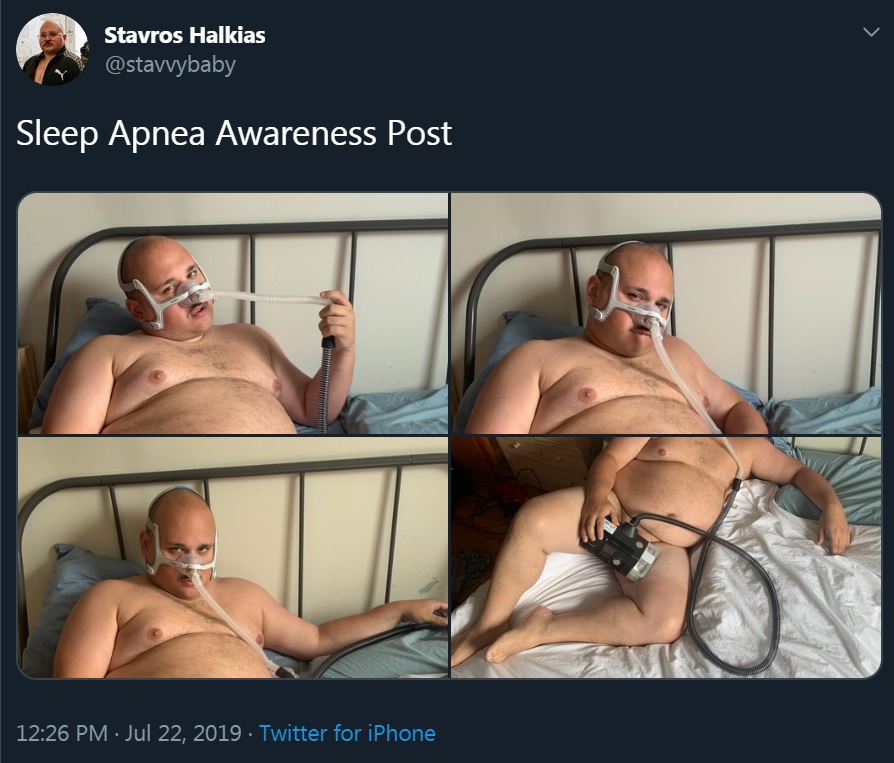894x763 pixels.
Task: Open the @stavvybaby handle link
Action: pos(170,64)
